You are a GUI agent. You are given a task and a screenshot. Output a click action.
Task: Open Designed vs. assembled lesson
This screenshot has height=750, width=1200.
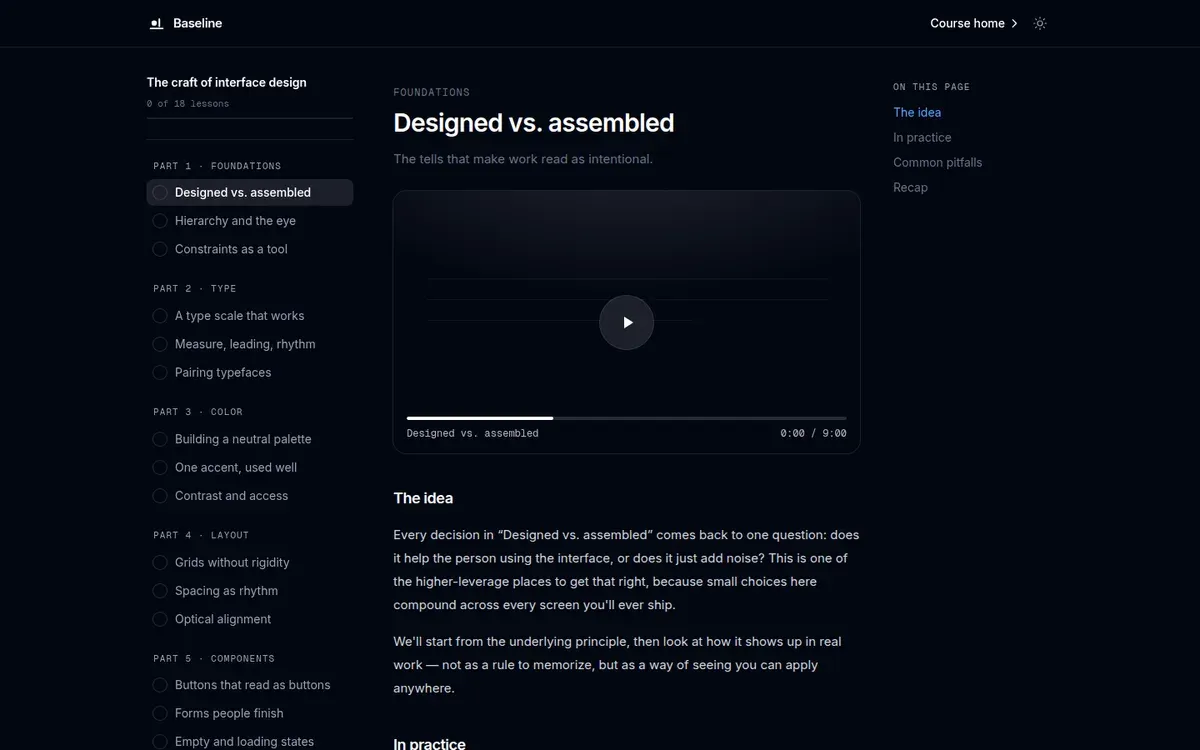pos(250,192)
